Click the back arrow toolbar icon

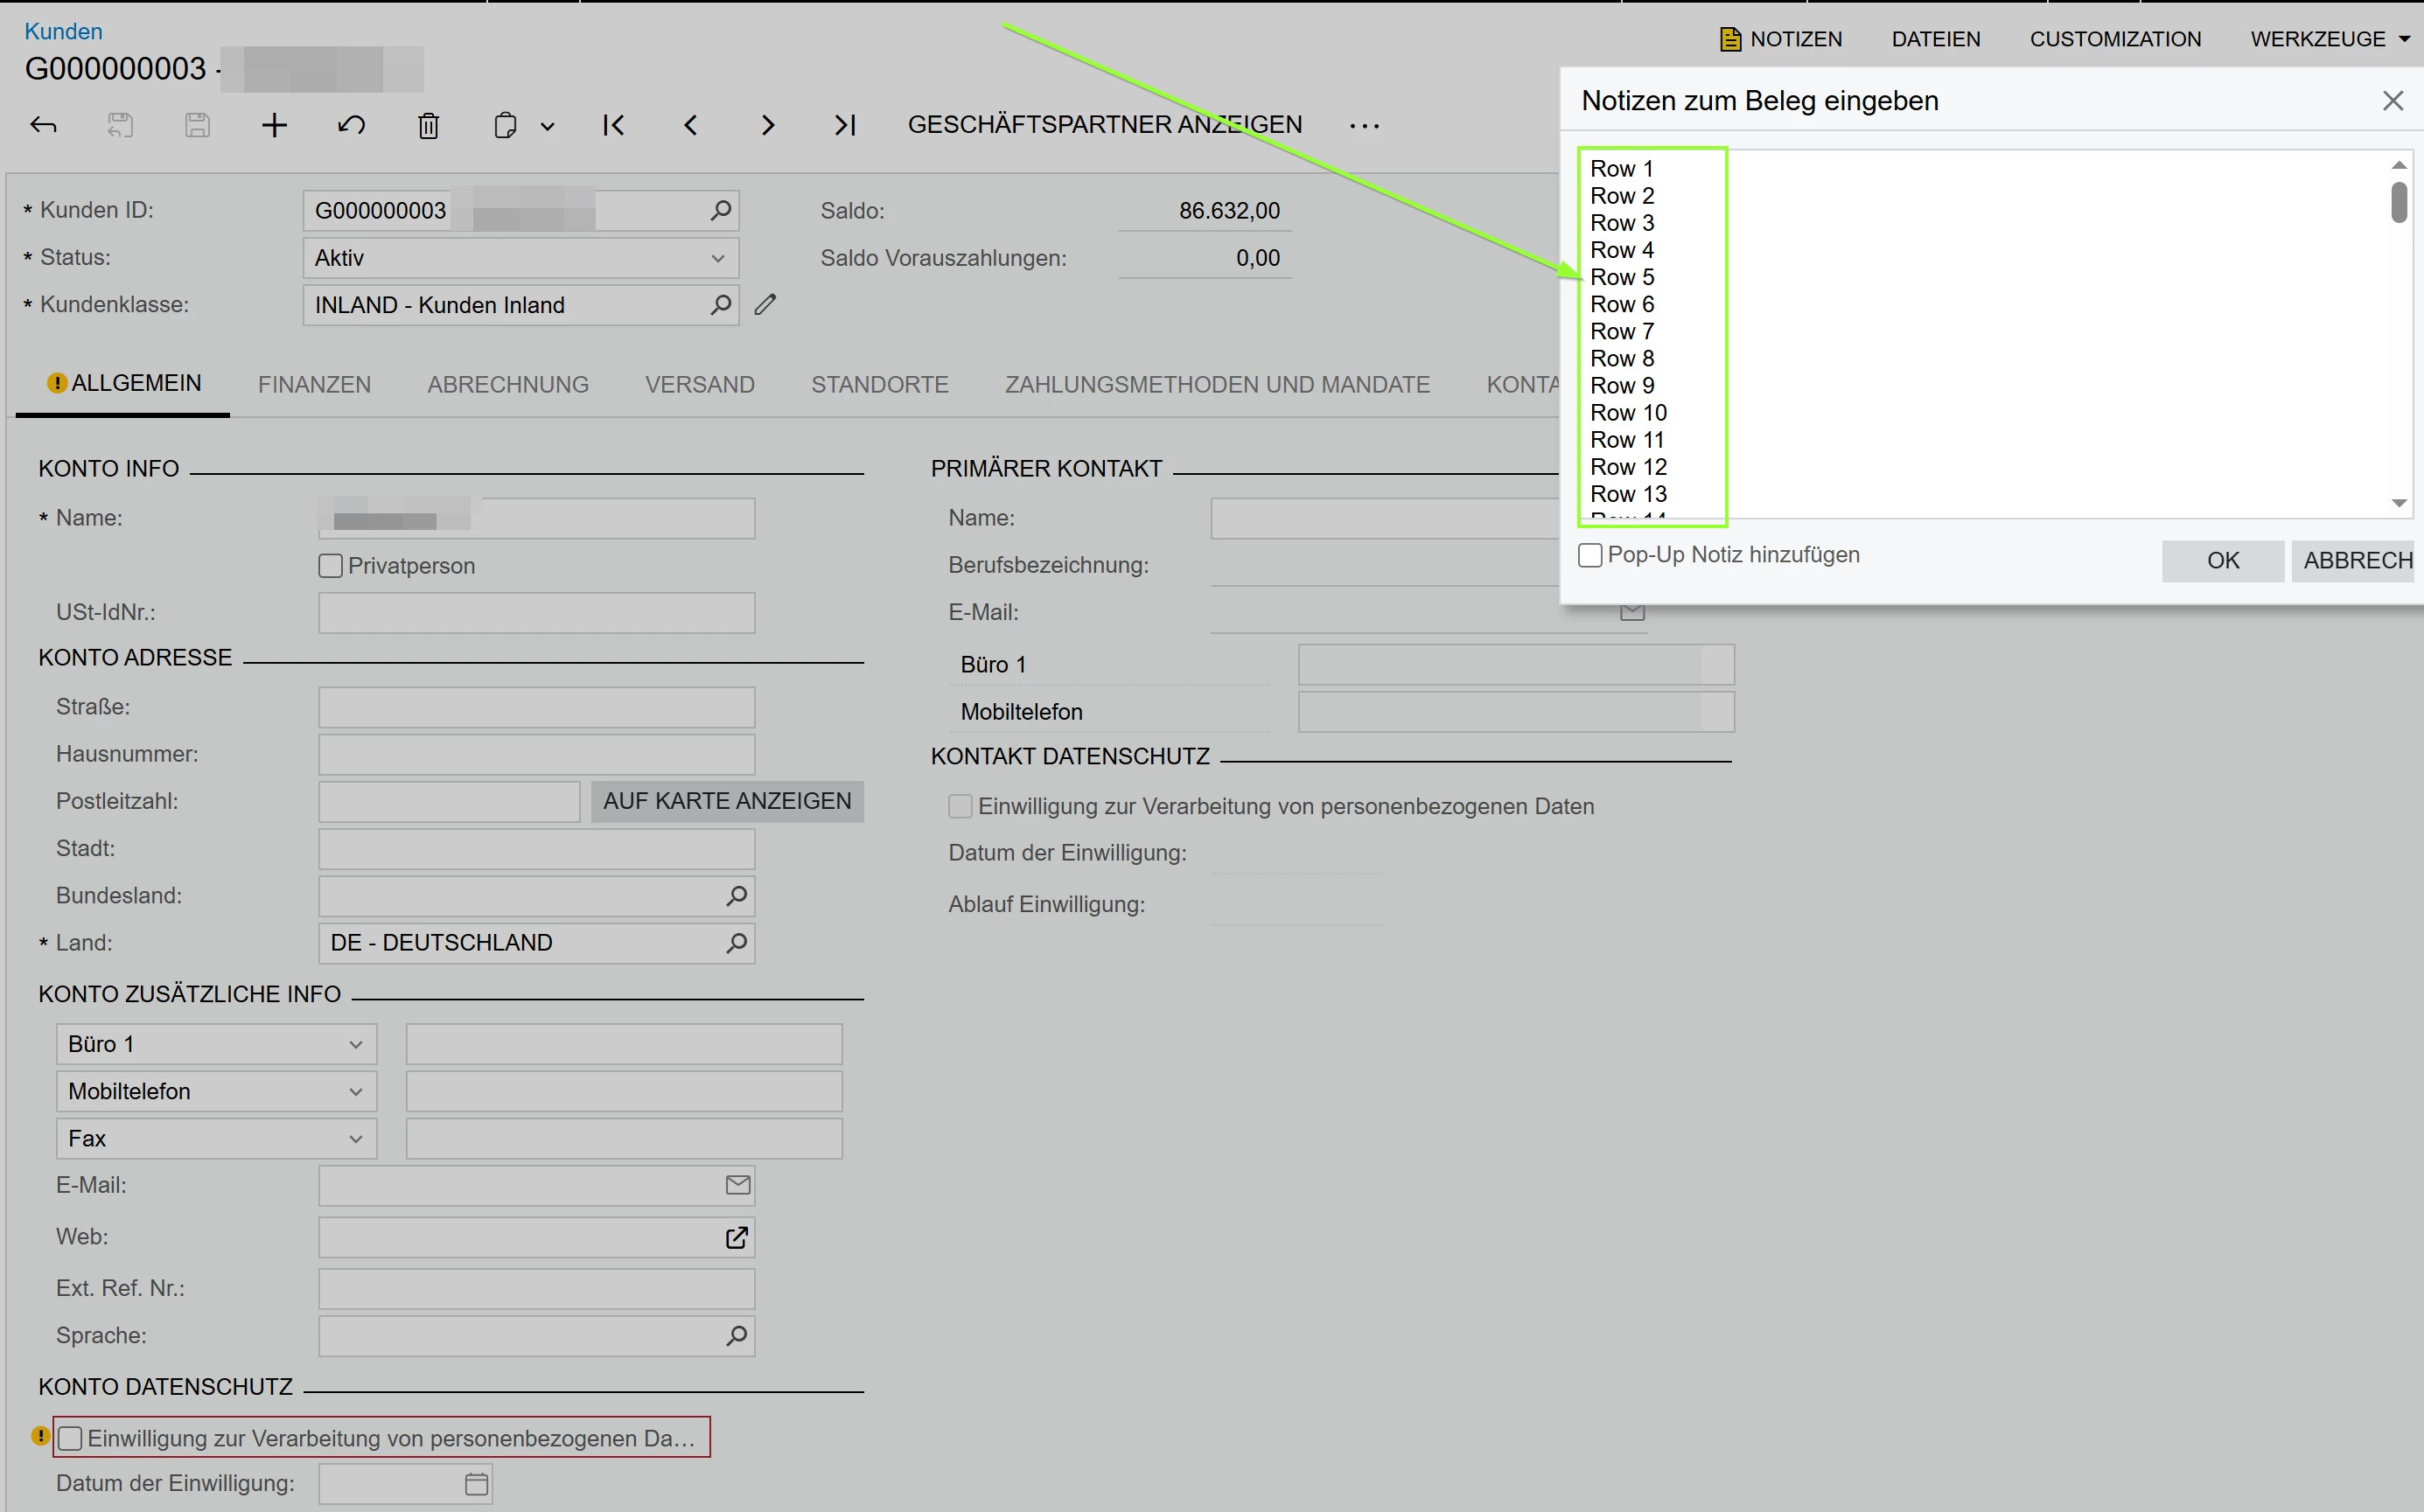(x=43, y=125)
